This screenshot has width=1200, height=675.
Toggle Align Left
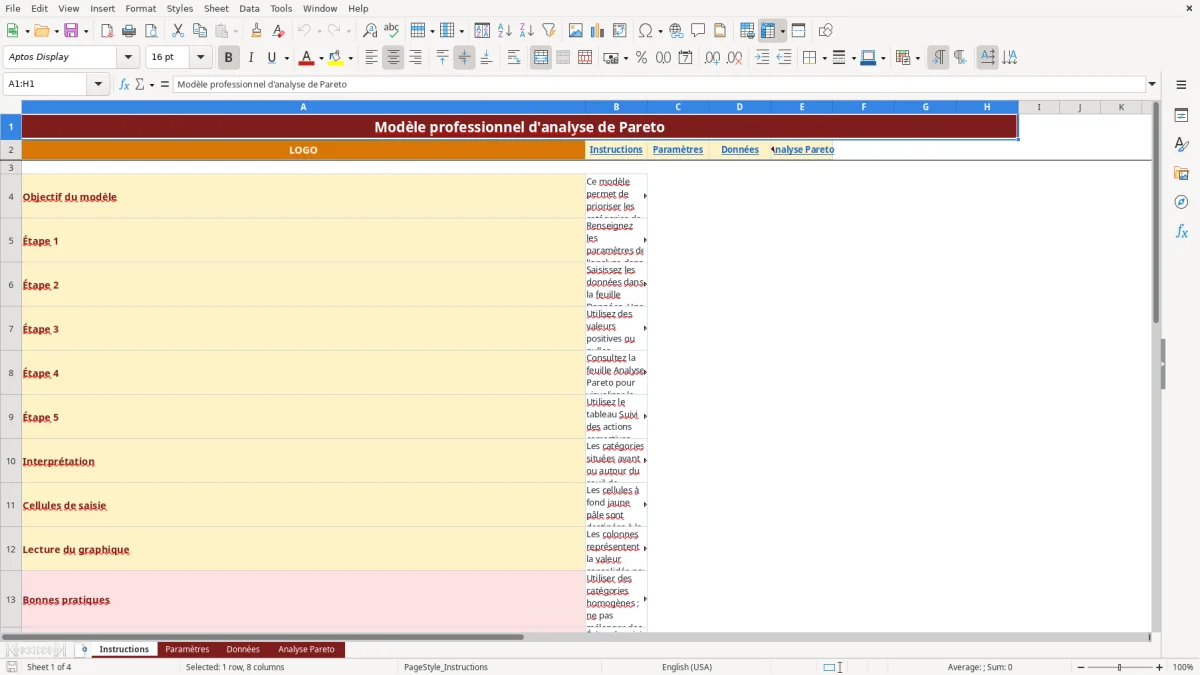371,58
